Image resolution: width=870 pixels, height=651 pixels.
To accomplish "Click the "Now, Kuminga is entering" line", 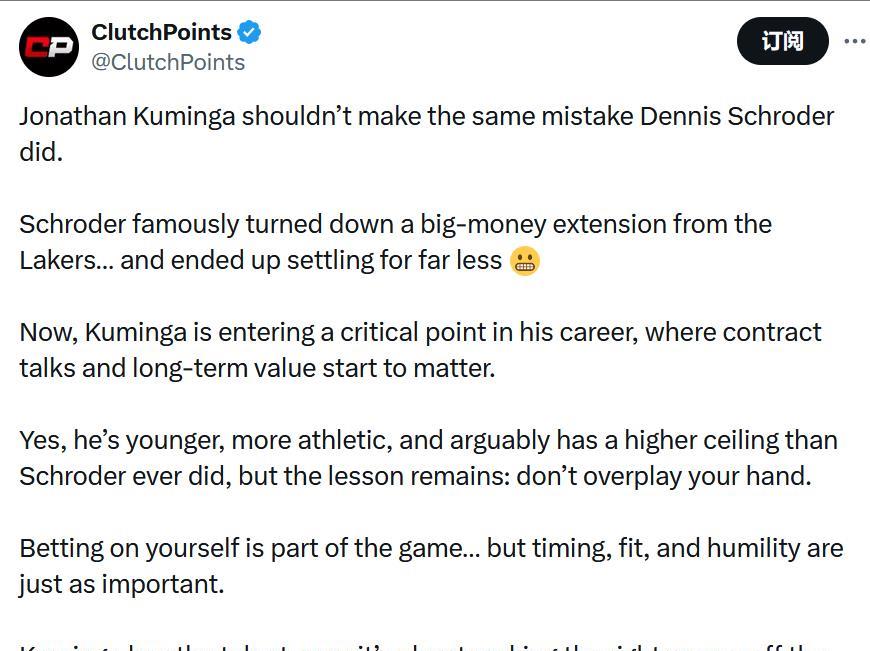I will (x=420, y=332).
